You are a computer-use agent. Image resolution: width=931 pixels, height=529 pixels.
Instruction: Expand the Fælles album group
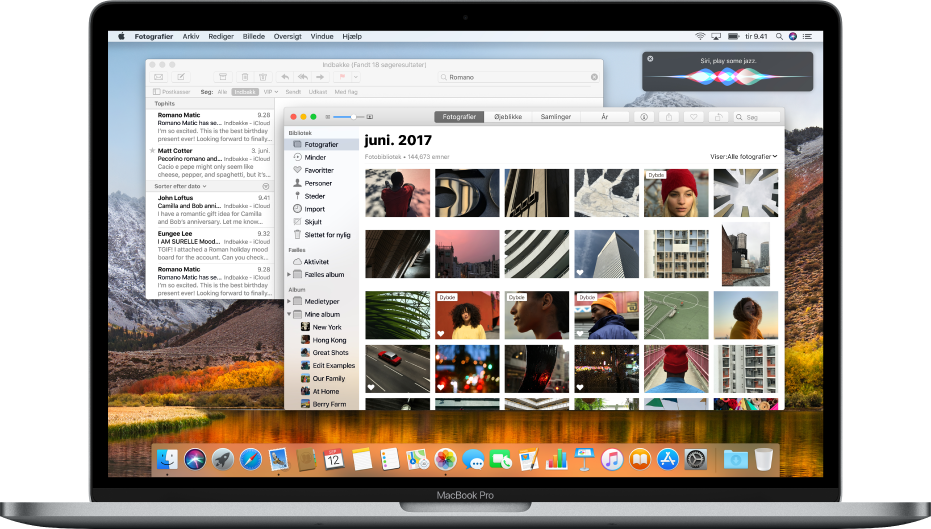point(289,274)
